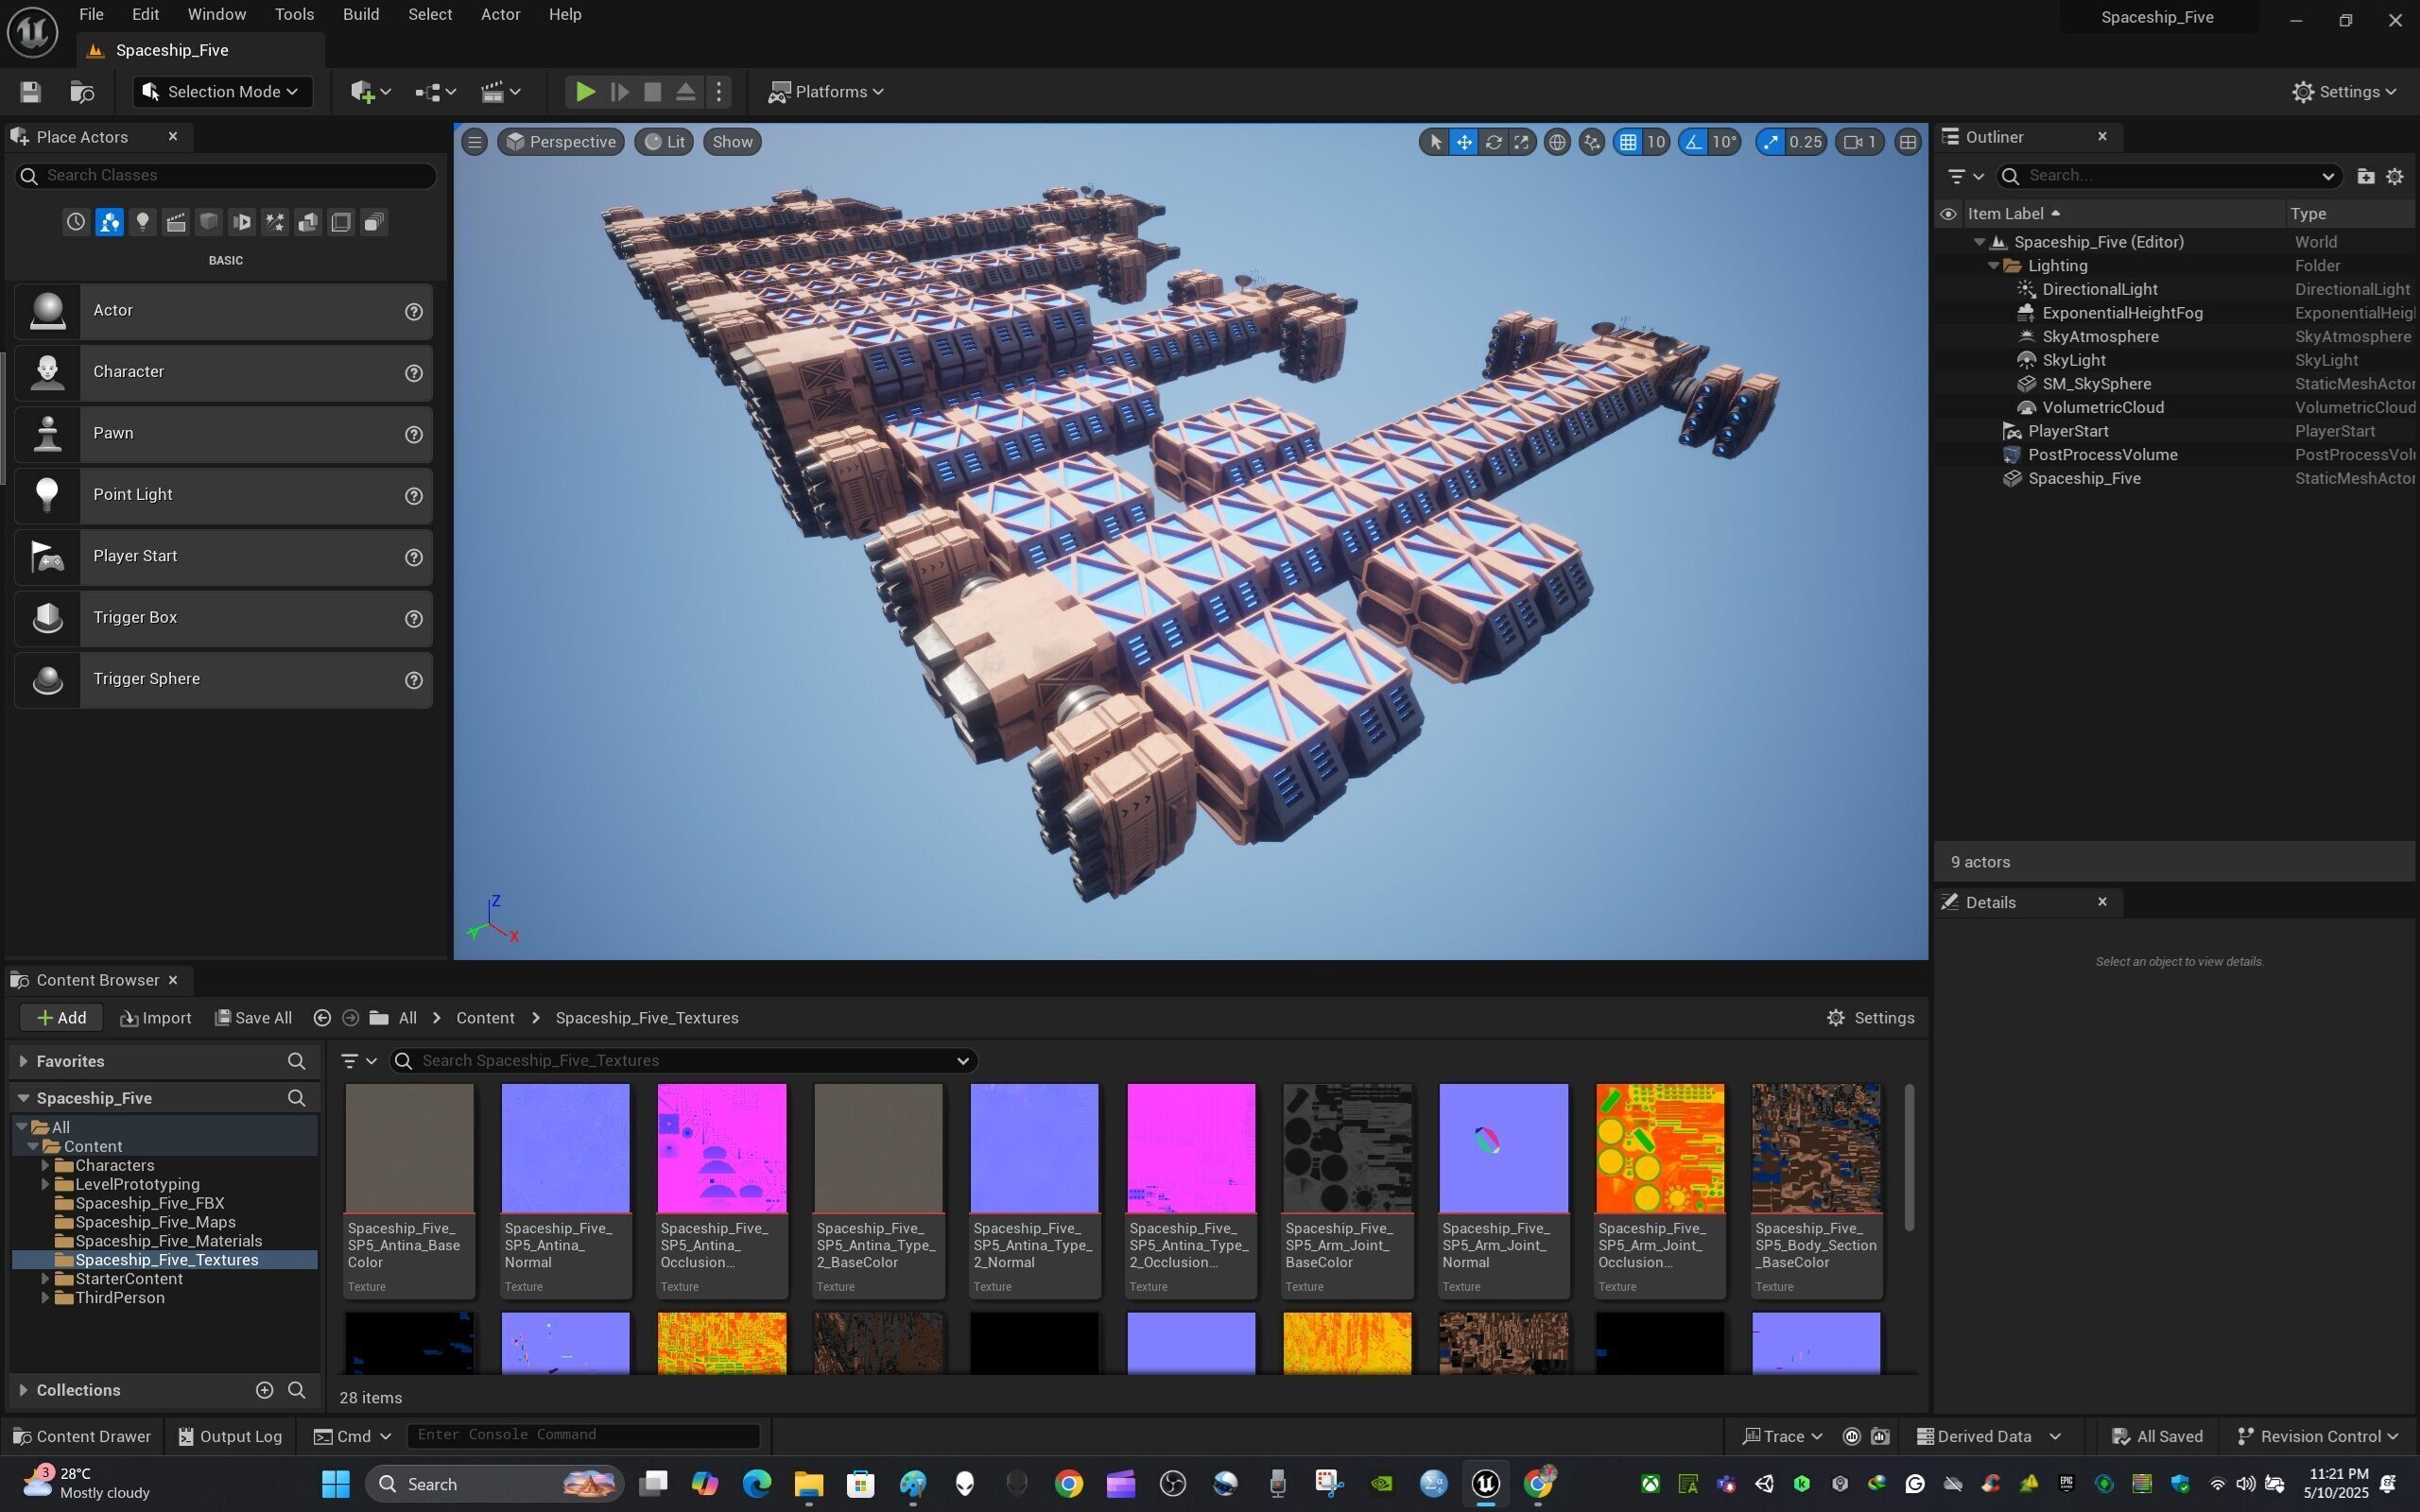Open the camera speed setting showing 1
2420x1512 pixels.
(1860, 142)
